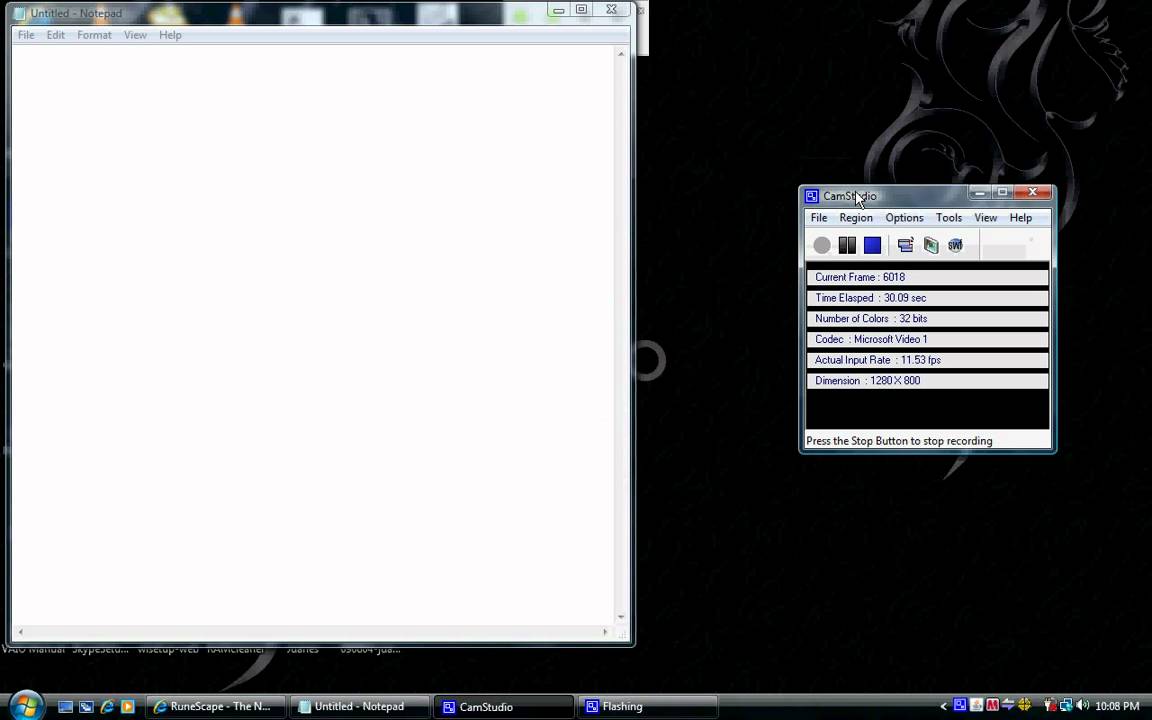Click the greyed-out Record button in CamStudio
This screenshot has width=1152, height=720.
coord(822,245)
